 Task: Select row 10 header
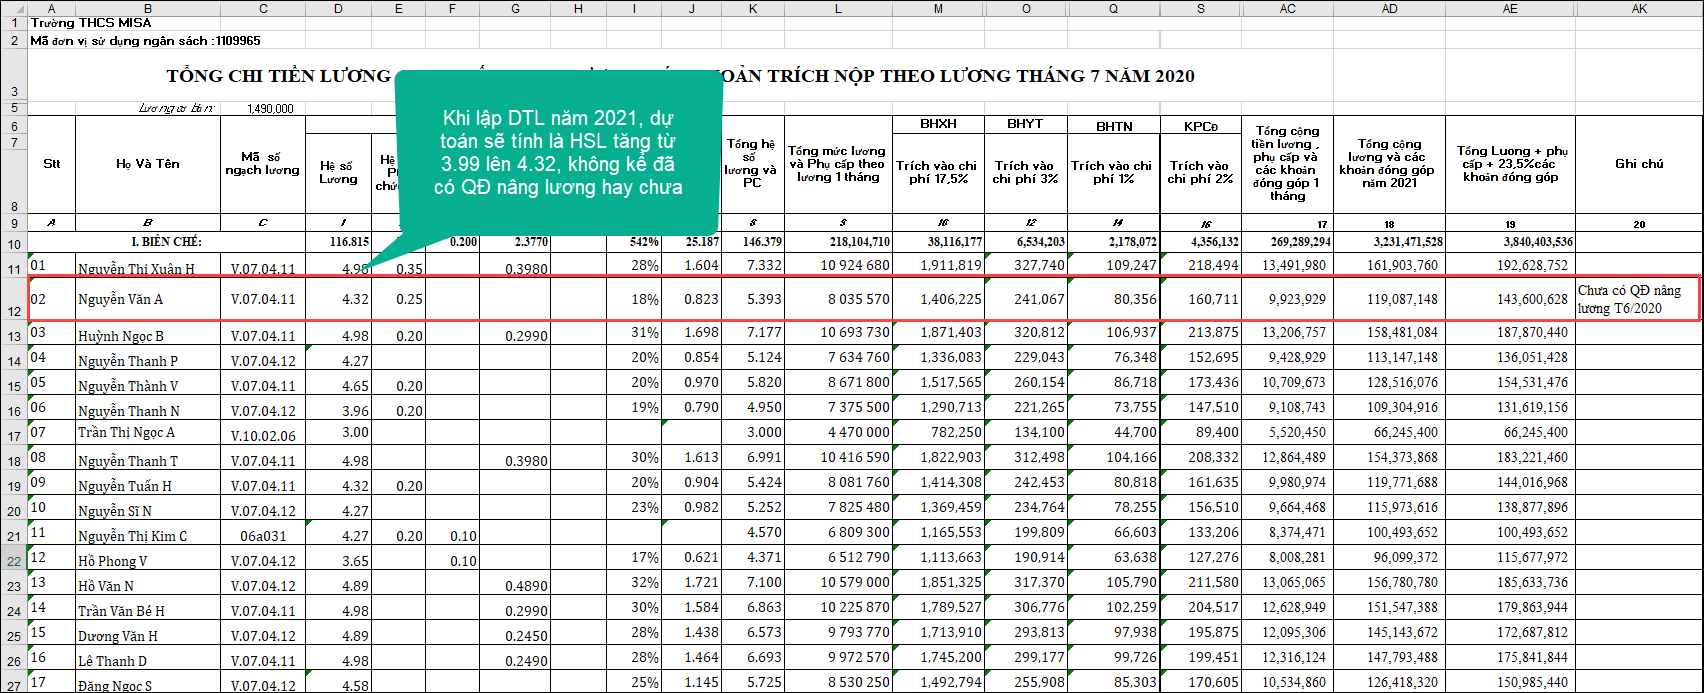(14, 243)
